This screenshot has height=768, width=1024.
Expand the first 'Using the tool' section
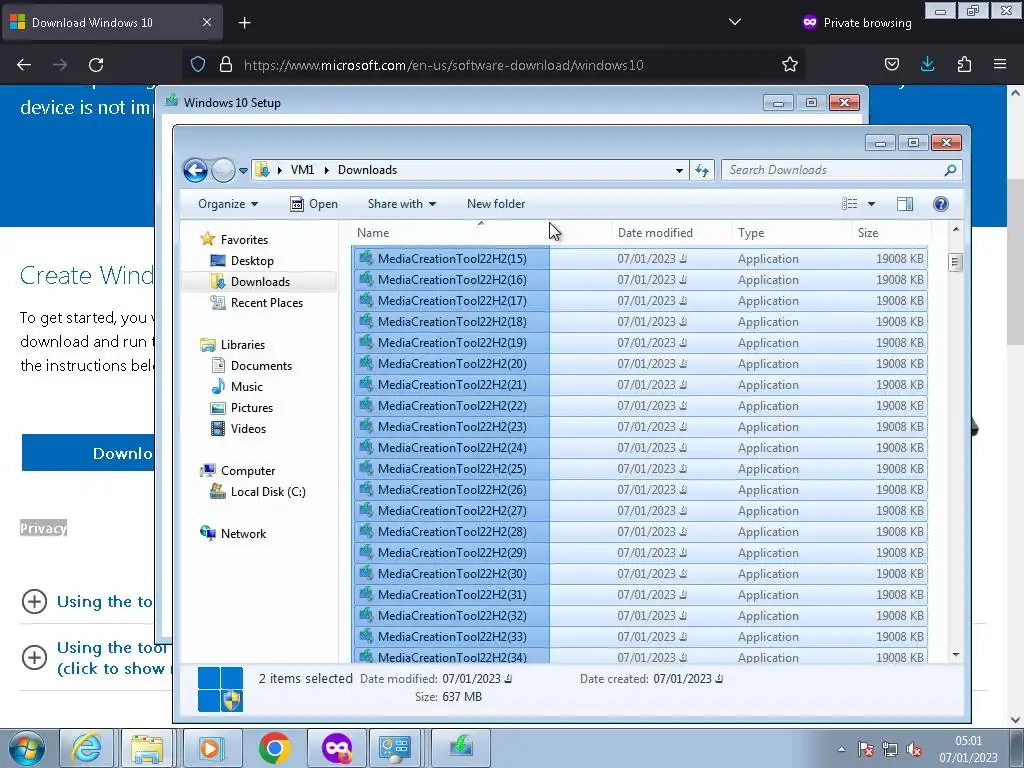34,601
